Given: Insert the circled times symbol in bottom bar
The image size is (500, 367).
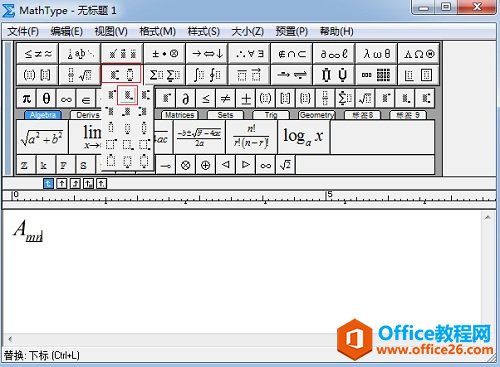Looking at the screenshot, I should (x=186, y=165).
